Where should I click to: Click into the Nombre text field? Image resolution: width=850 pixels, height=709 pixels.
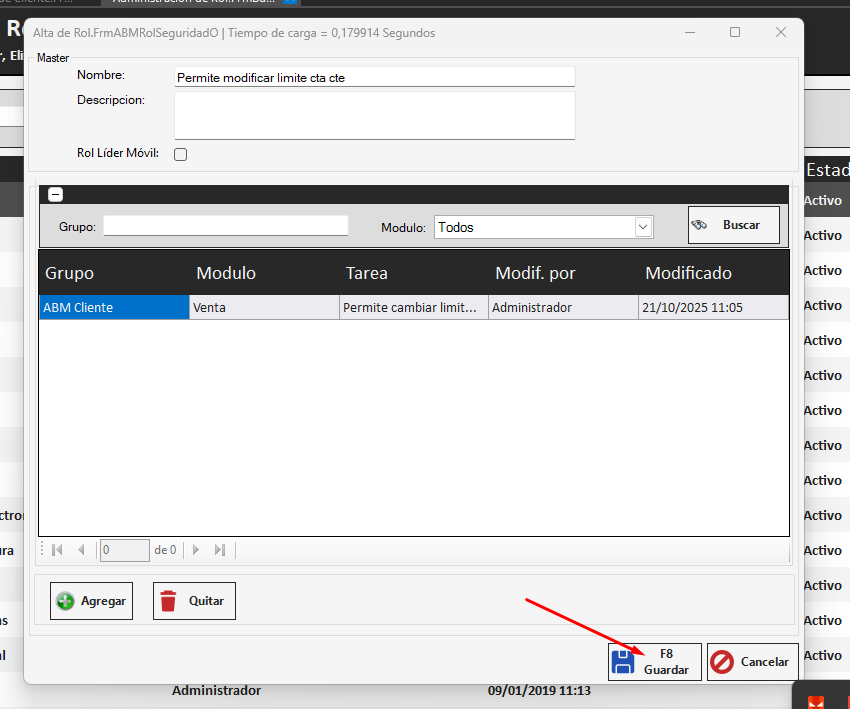pyautogui.click(x=374, y=77)
